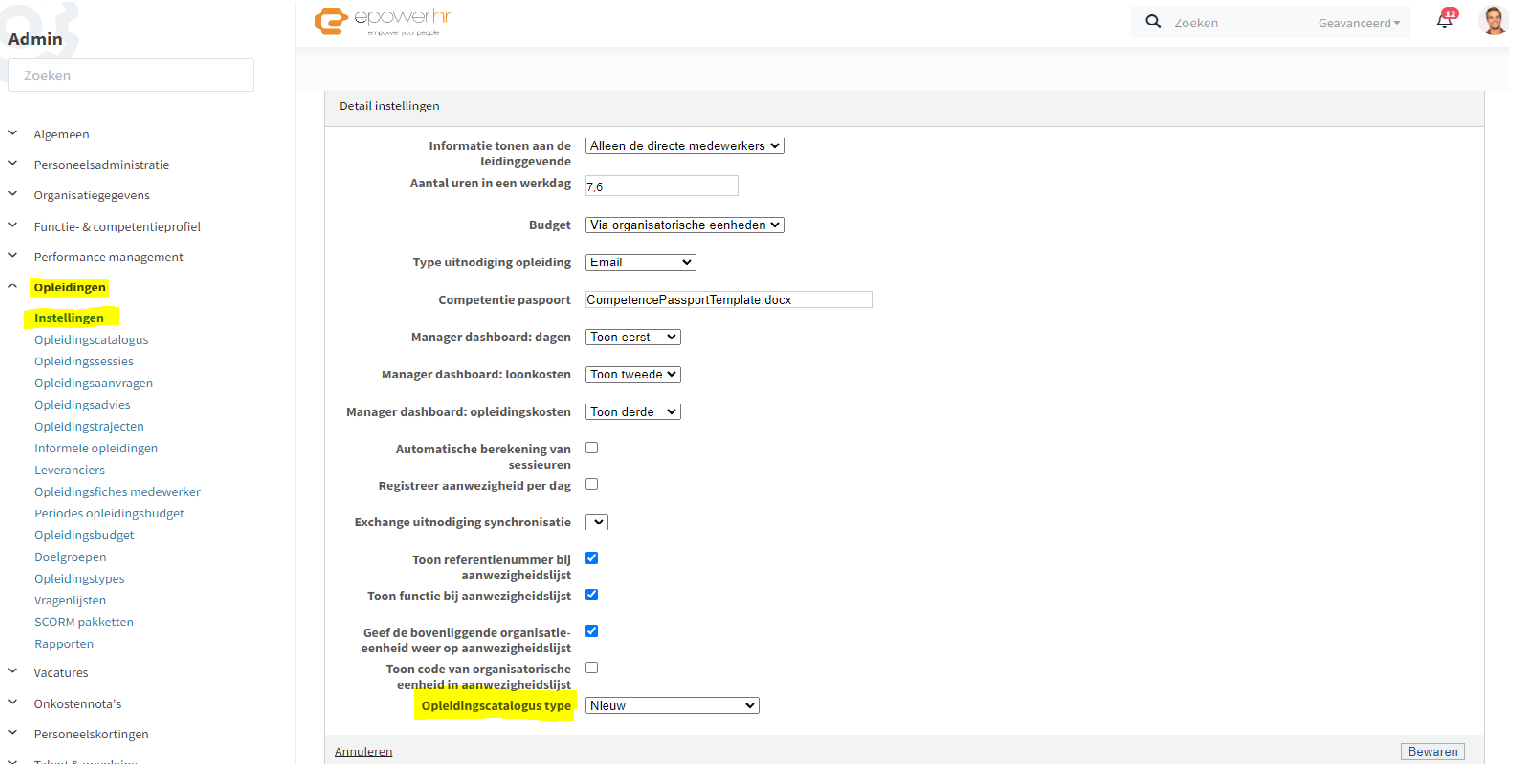This screenshot has height=764, width=1522.
Task: Open Opleidingsaanvragen menu item
Action: tap(93, 383)
